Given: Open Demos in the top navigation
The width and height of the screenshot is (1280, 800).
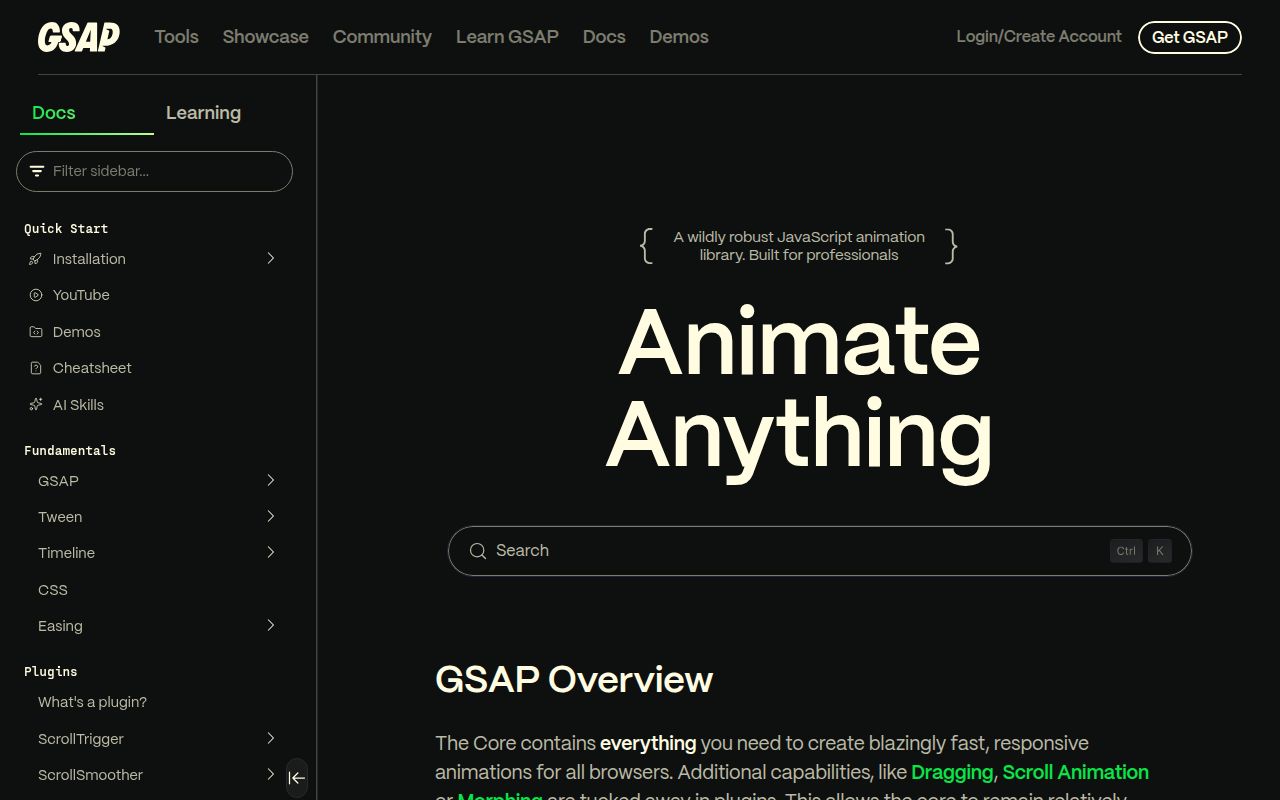Looking at the screenshot, I should (679, 37).
